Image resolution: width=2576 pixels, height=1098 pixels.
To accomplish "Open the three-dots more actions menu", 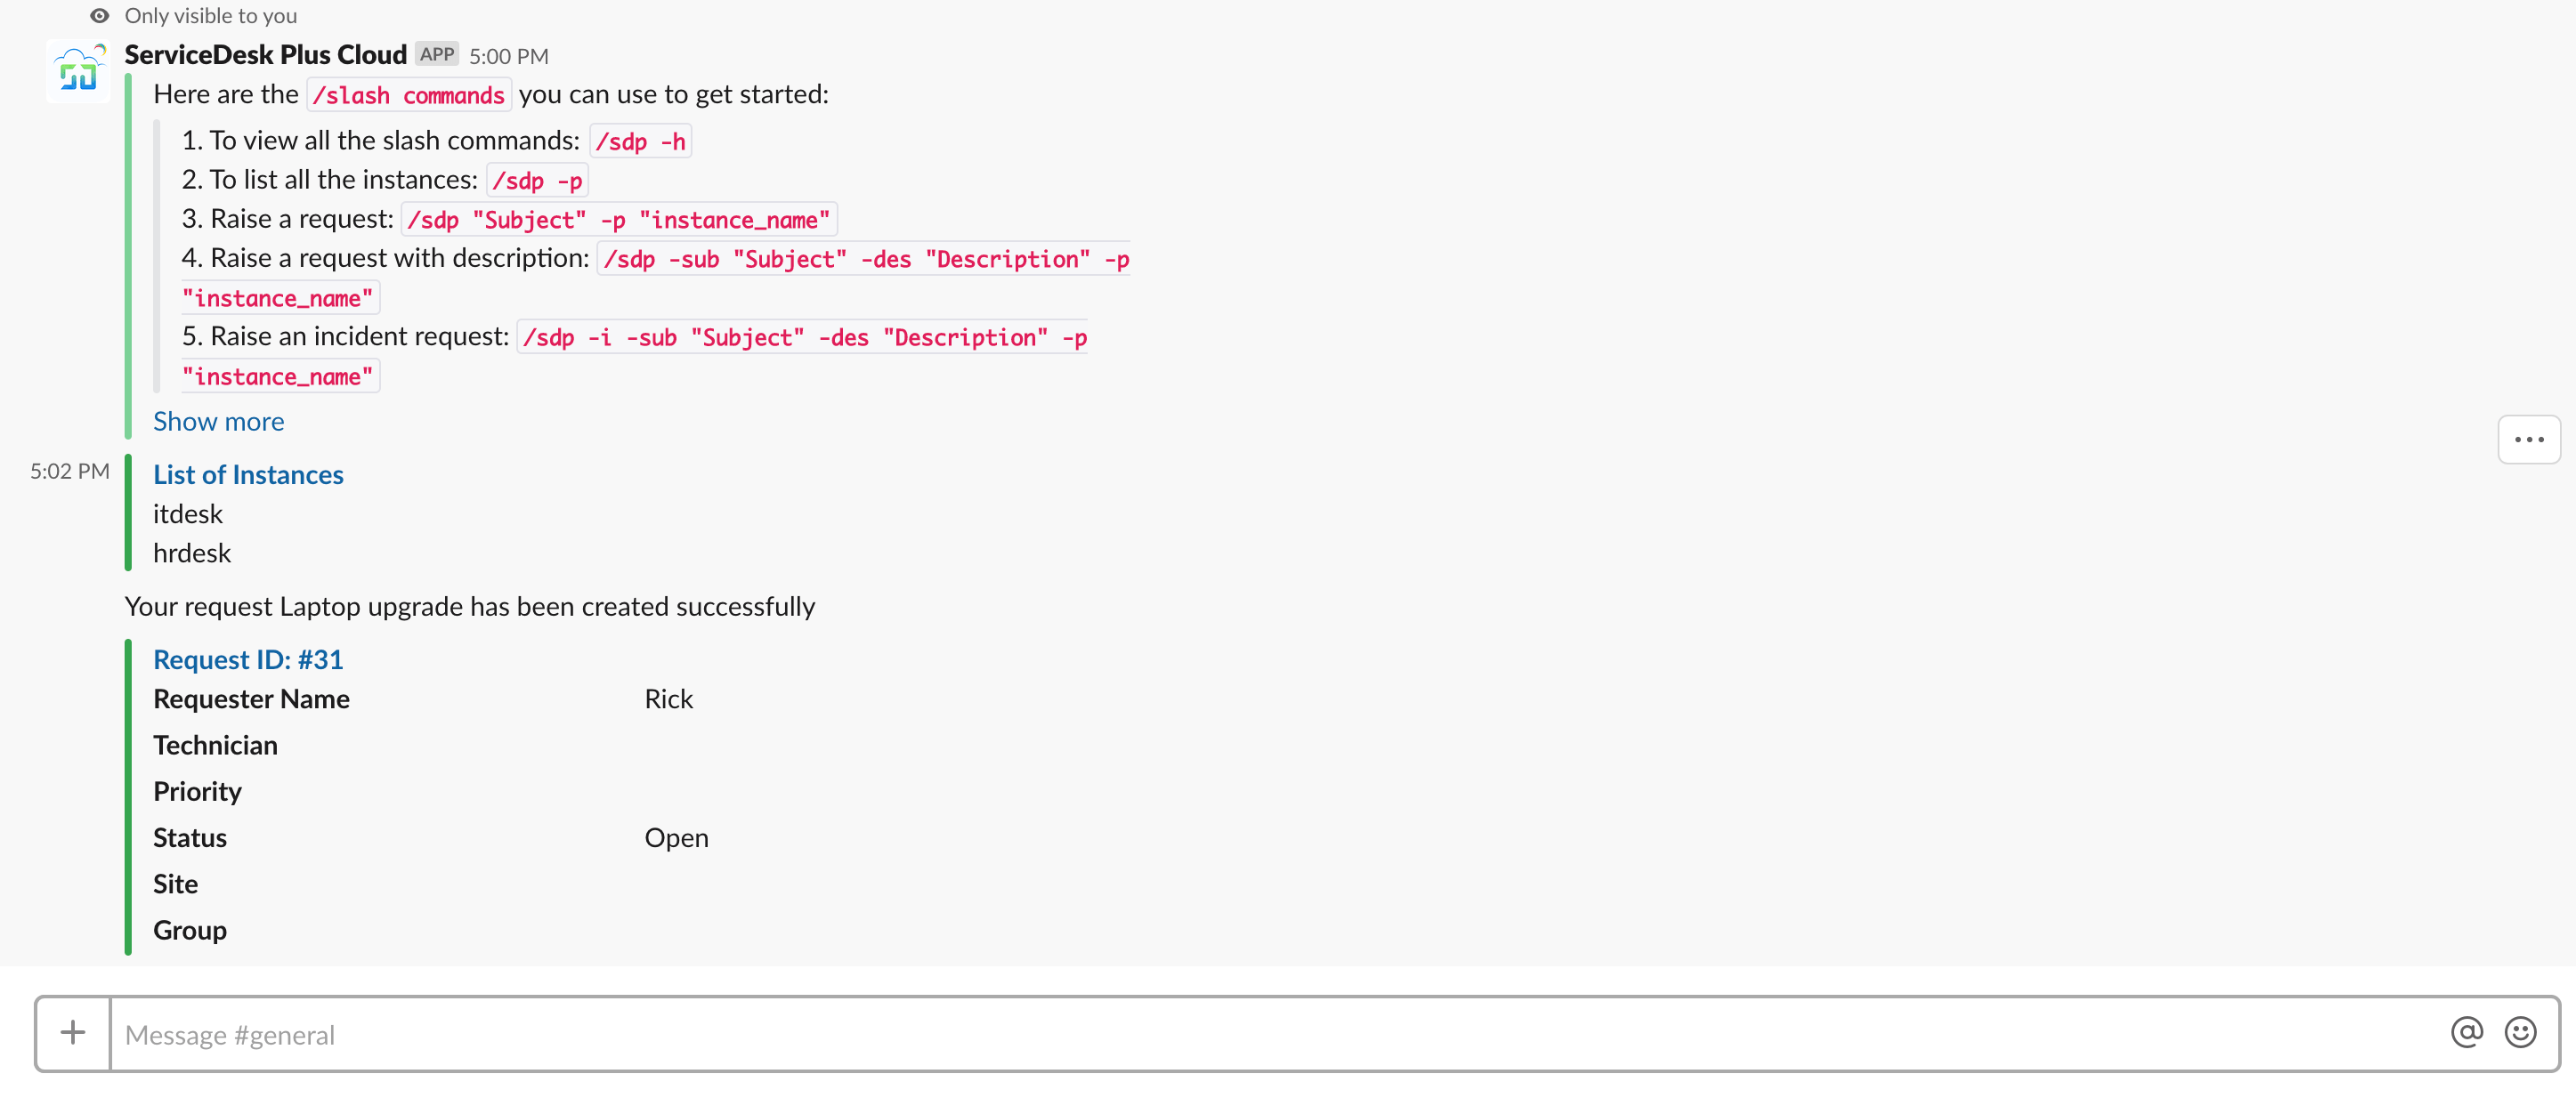I will 2528,440.
